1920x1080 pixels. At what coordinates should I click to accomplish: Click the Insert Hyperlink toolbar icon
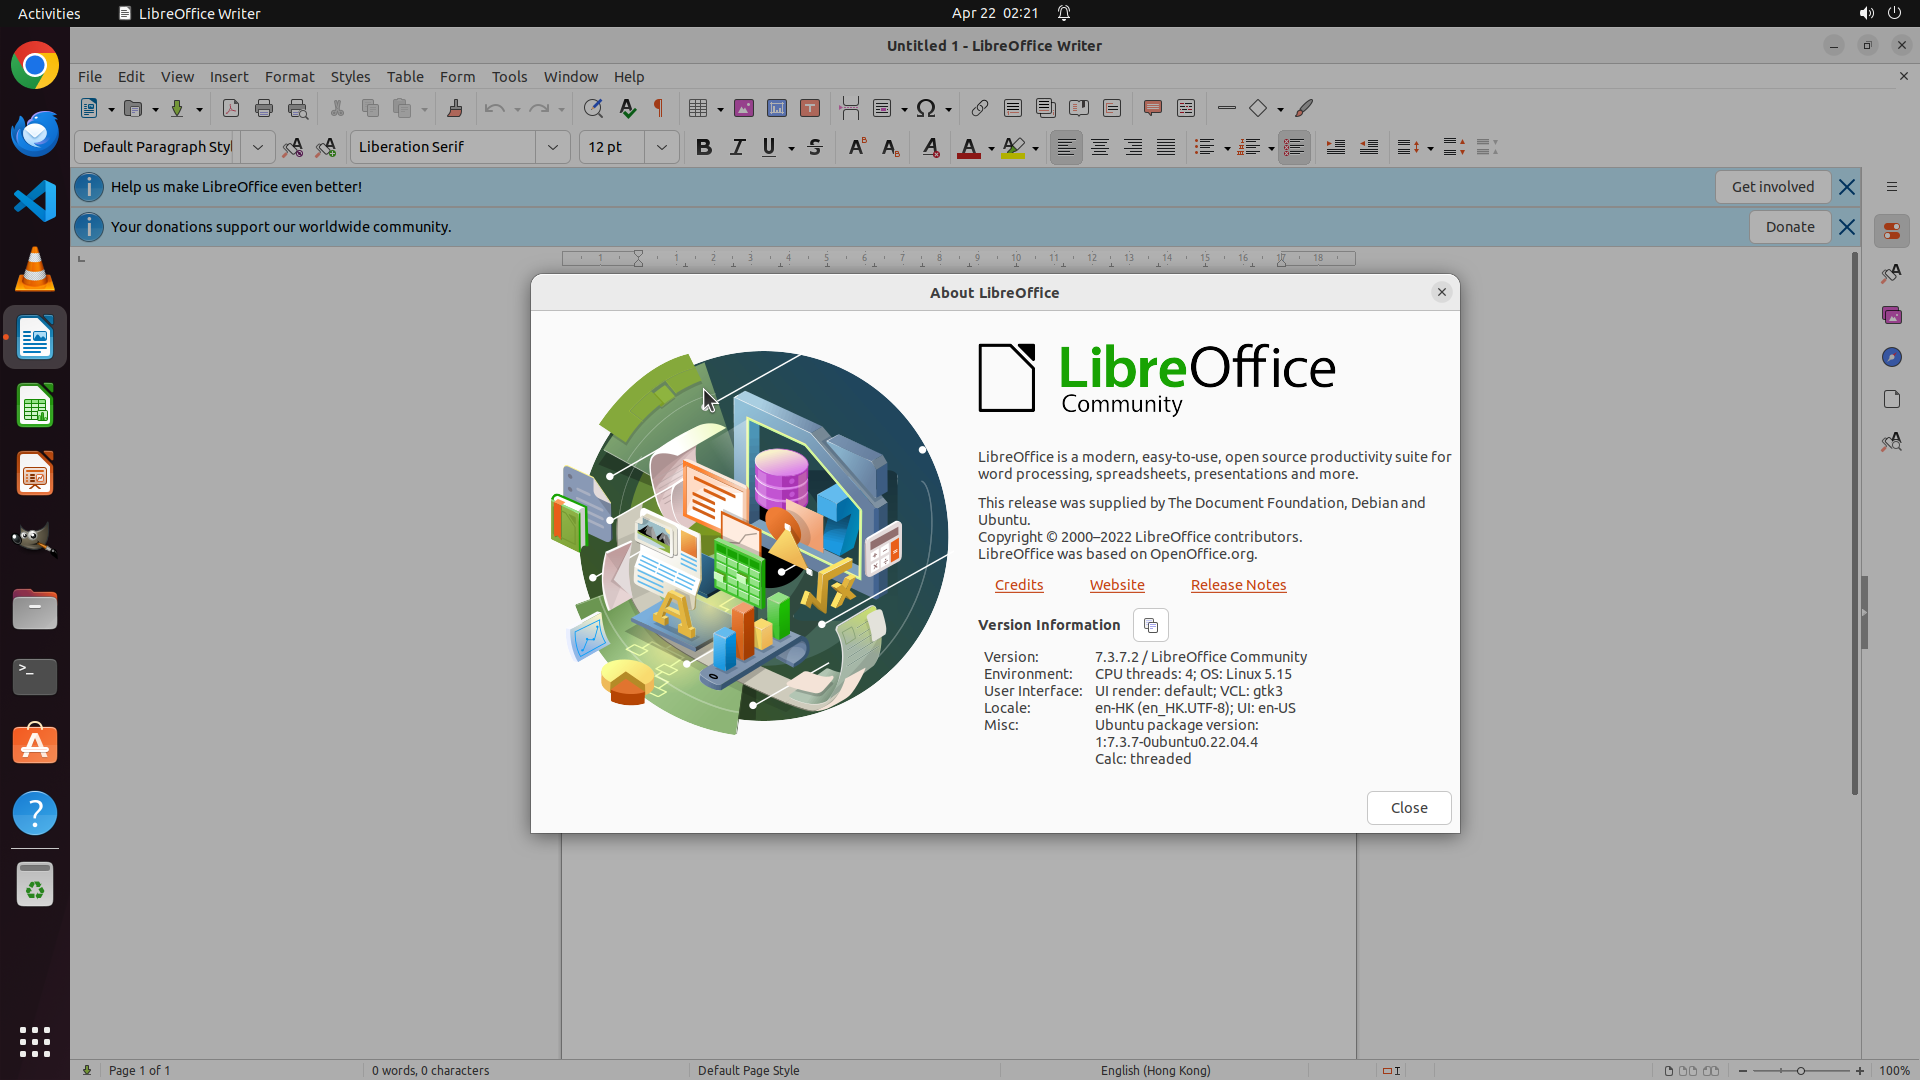click(980, 108)
